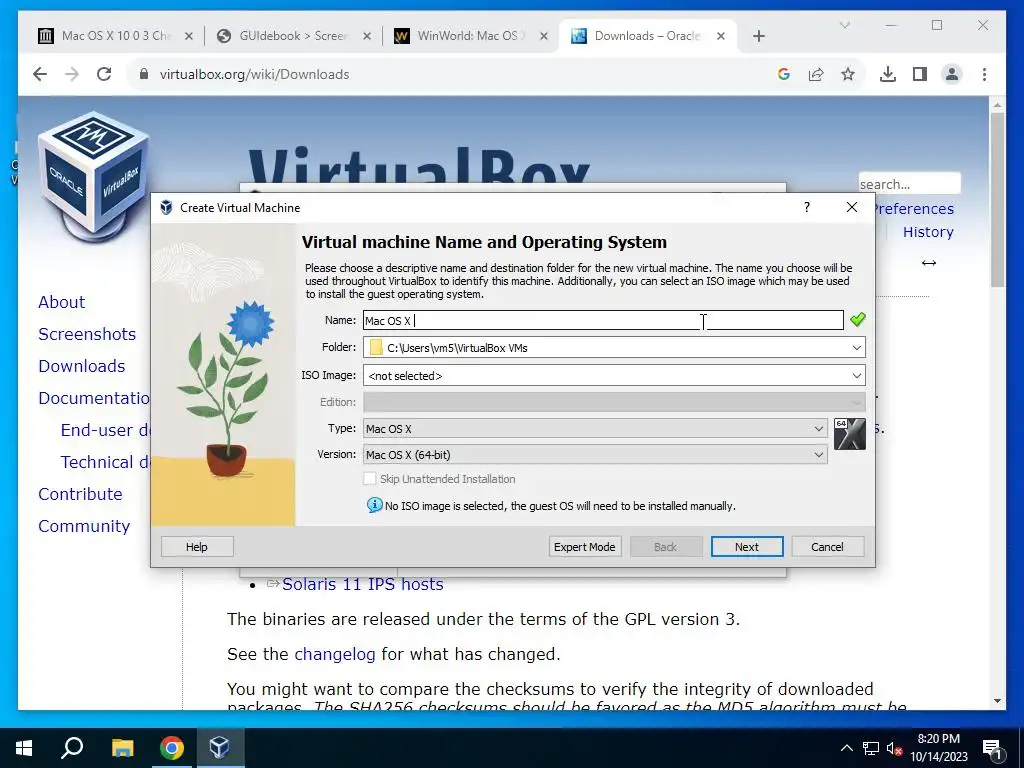Open the Google icon in address bar
Screen dimensions: 1024x768
pyautogui.click(x=784, y=74)
